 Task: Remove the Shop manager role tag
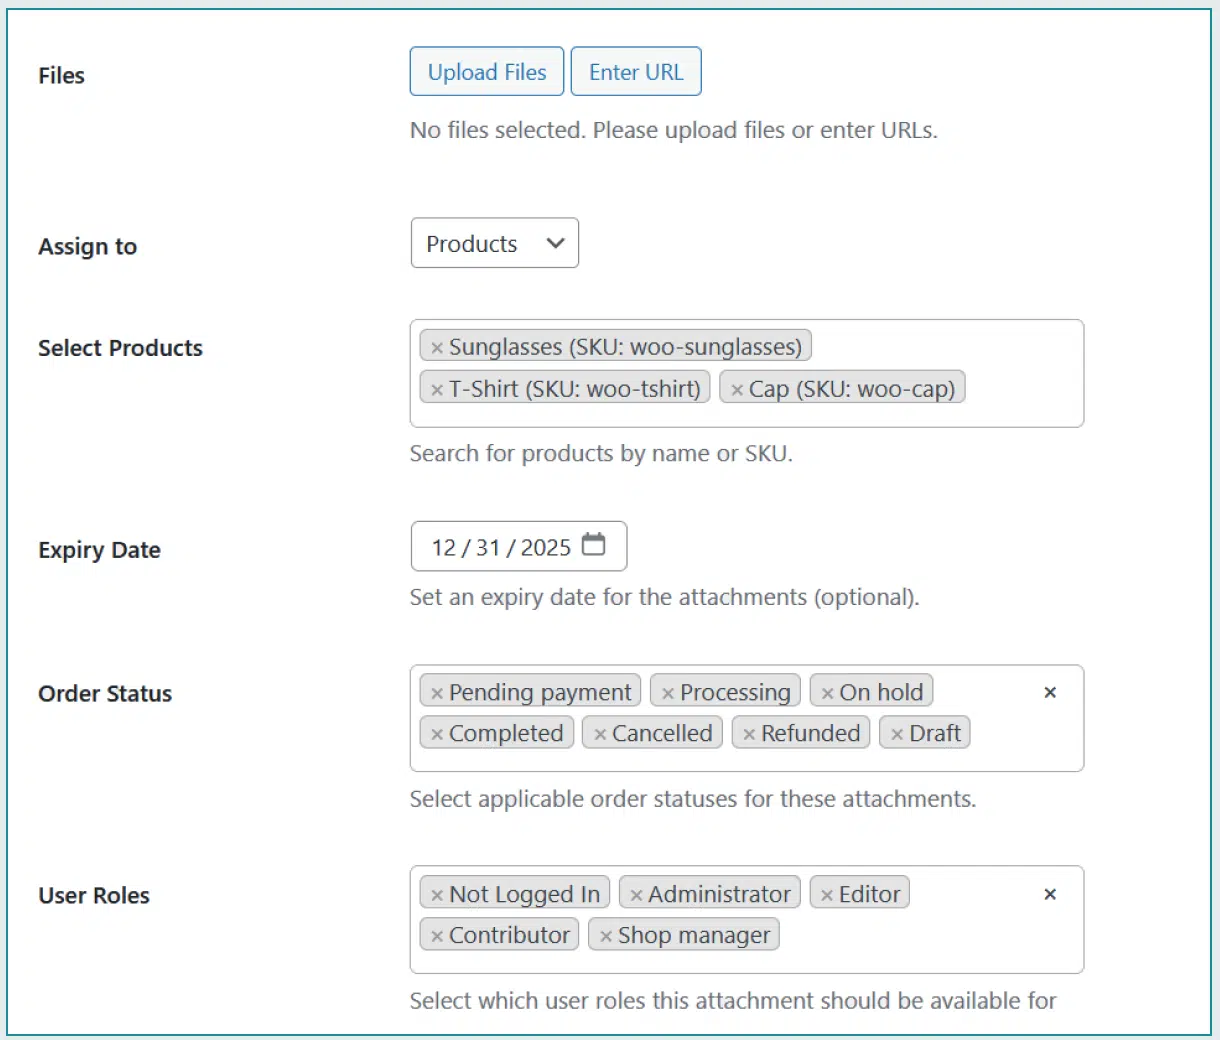[x=606, y=936]
